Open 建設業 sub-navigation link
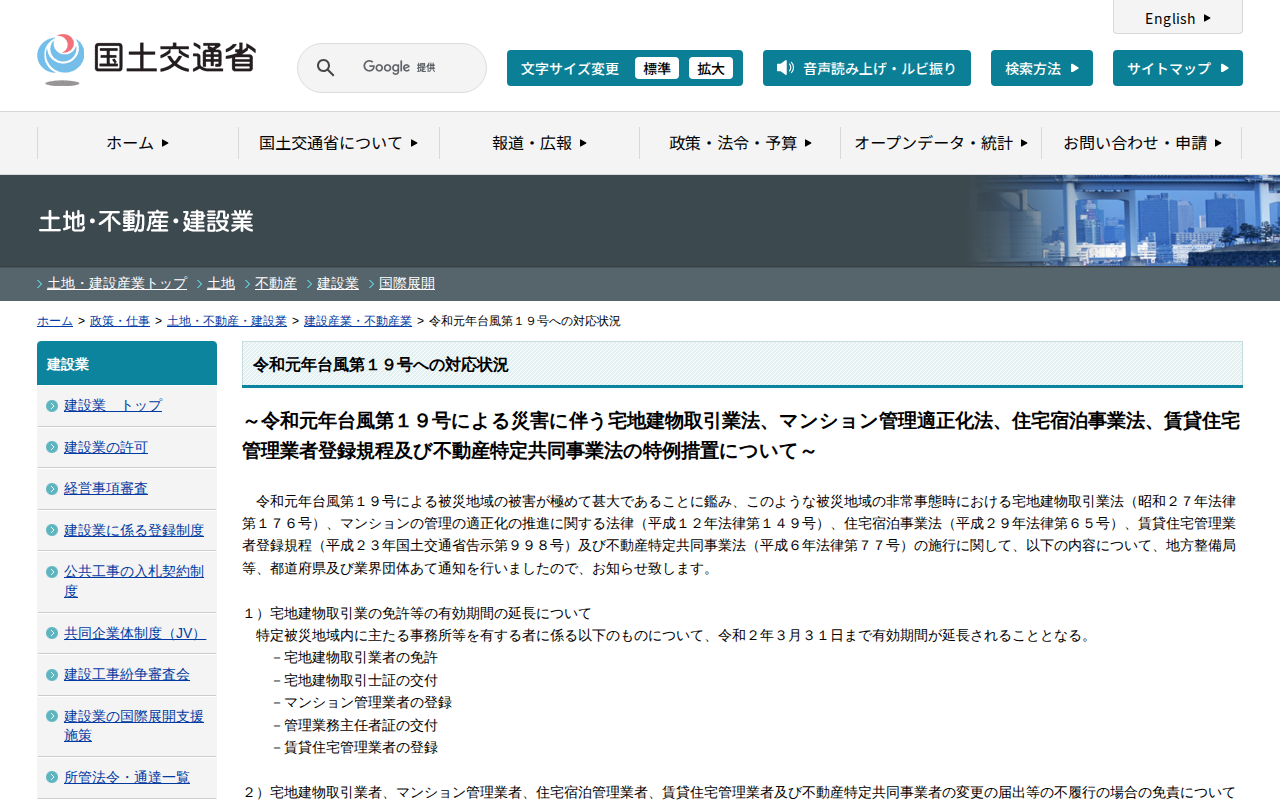Viewport: 1280px width, 800px height. (x=338, y=283)
